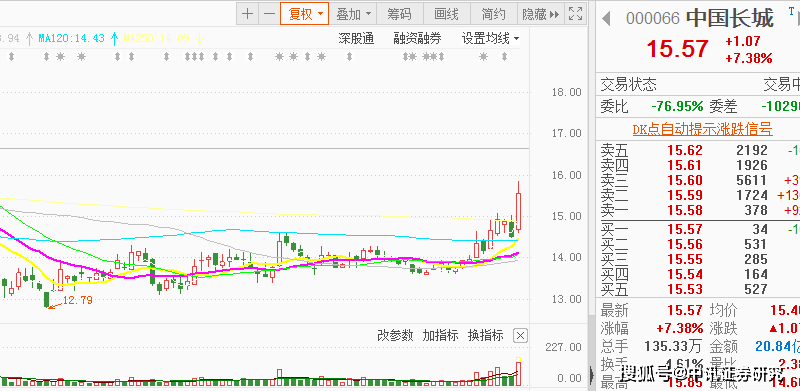Click the MA120 up arrow icon
This screenshot has height=391, width=800.
click(114, 38)
